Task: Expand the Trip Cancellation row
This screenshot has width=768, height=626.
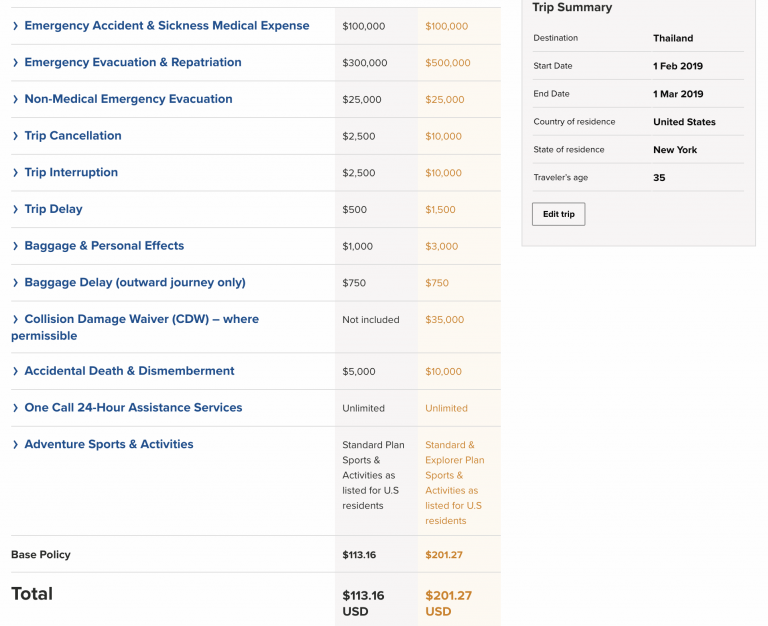Action: [73, 136]
